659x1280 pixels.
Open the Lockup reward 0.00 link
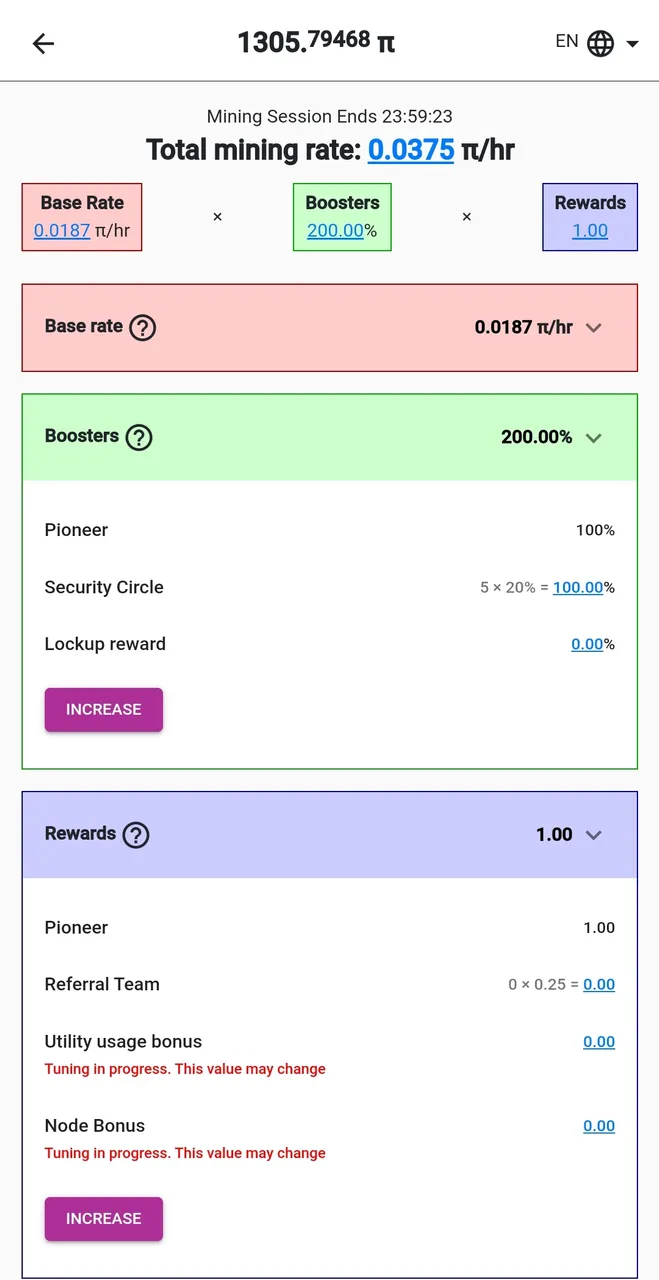pyautogui.click(x=587, y=644)
